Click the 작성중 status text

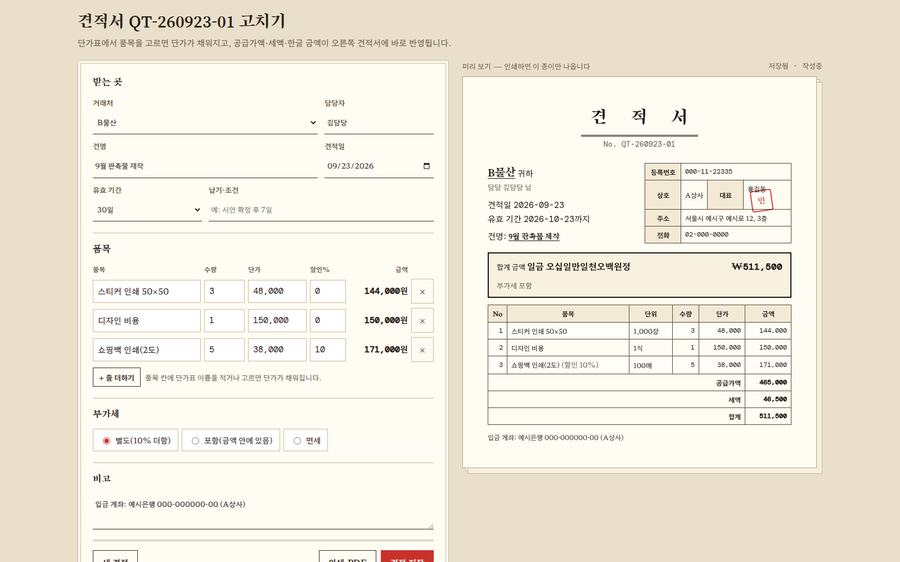pos(812,66)
